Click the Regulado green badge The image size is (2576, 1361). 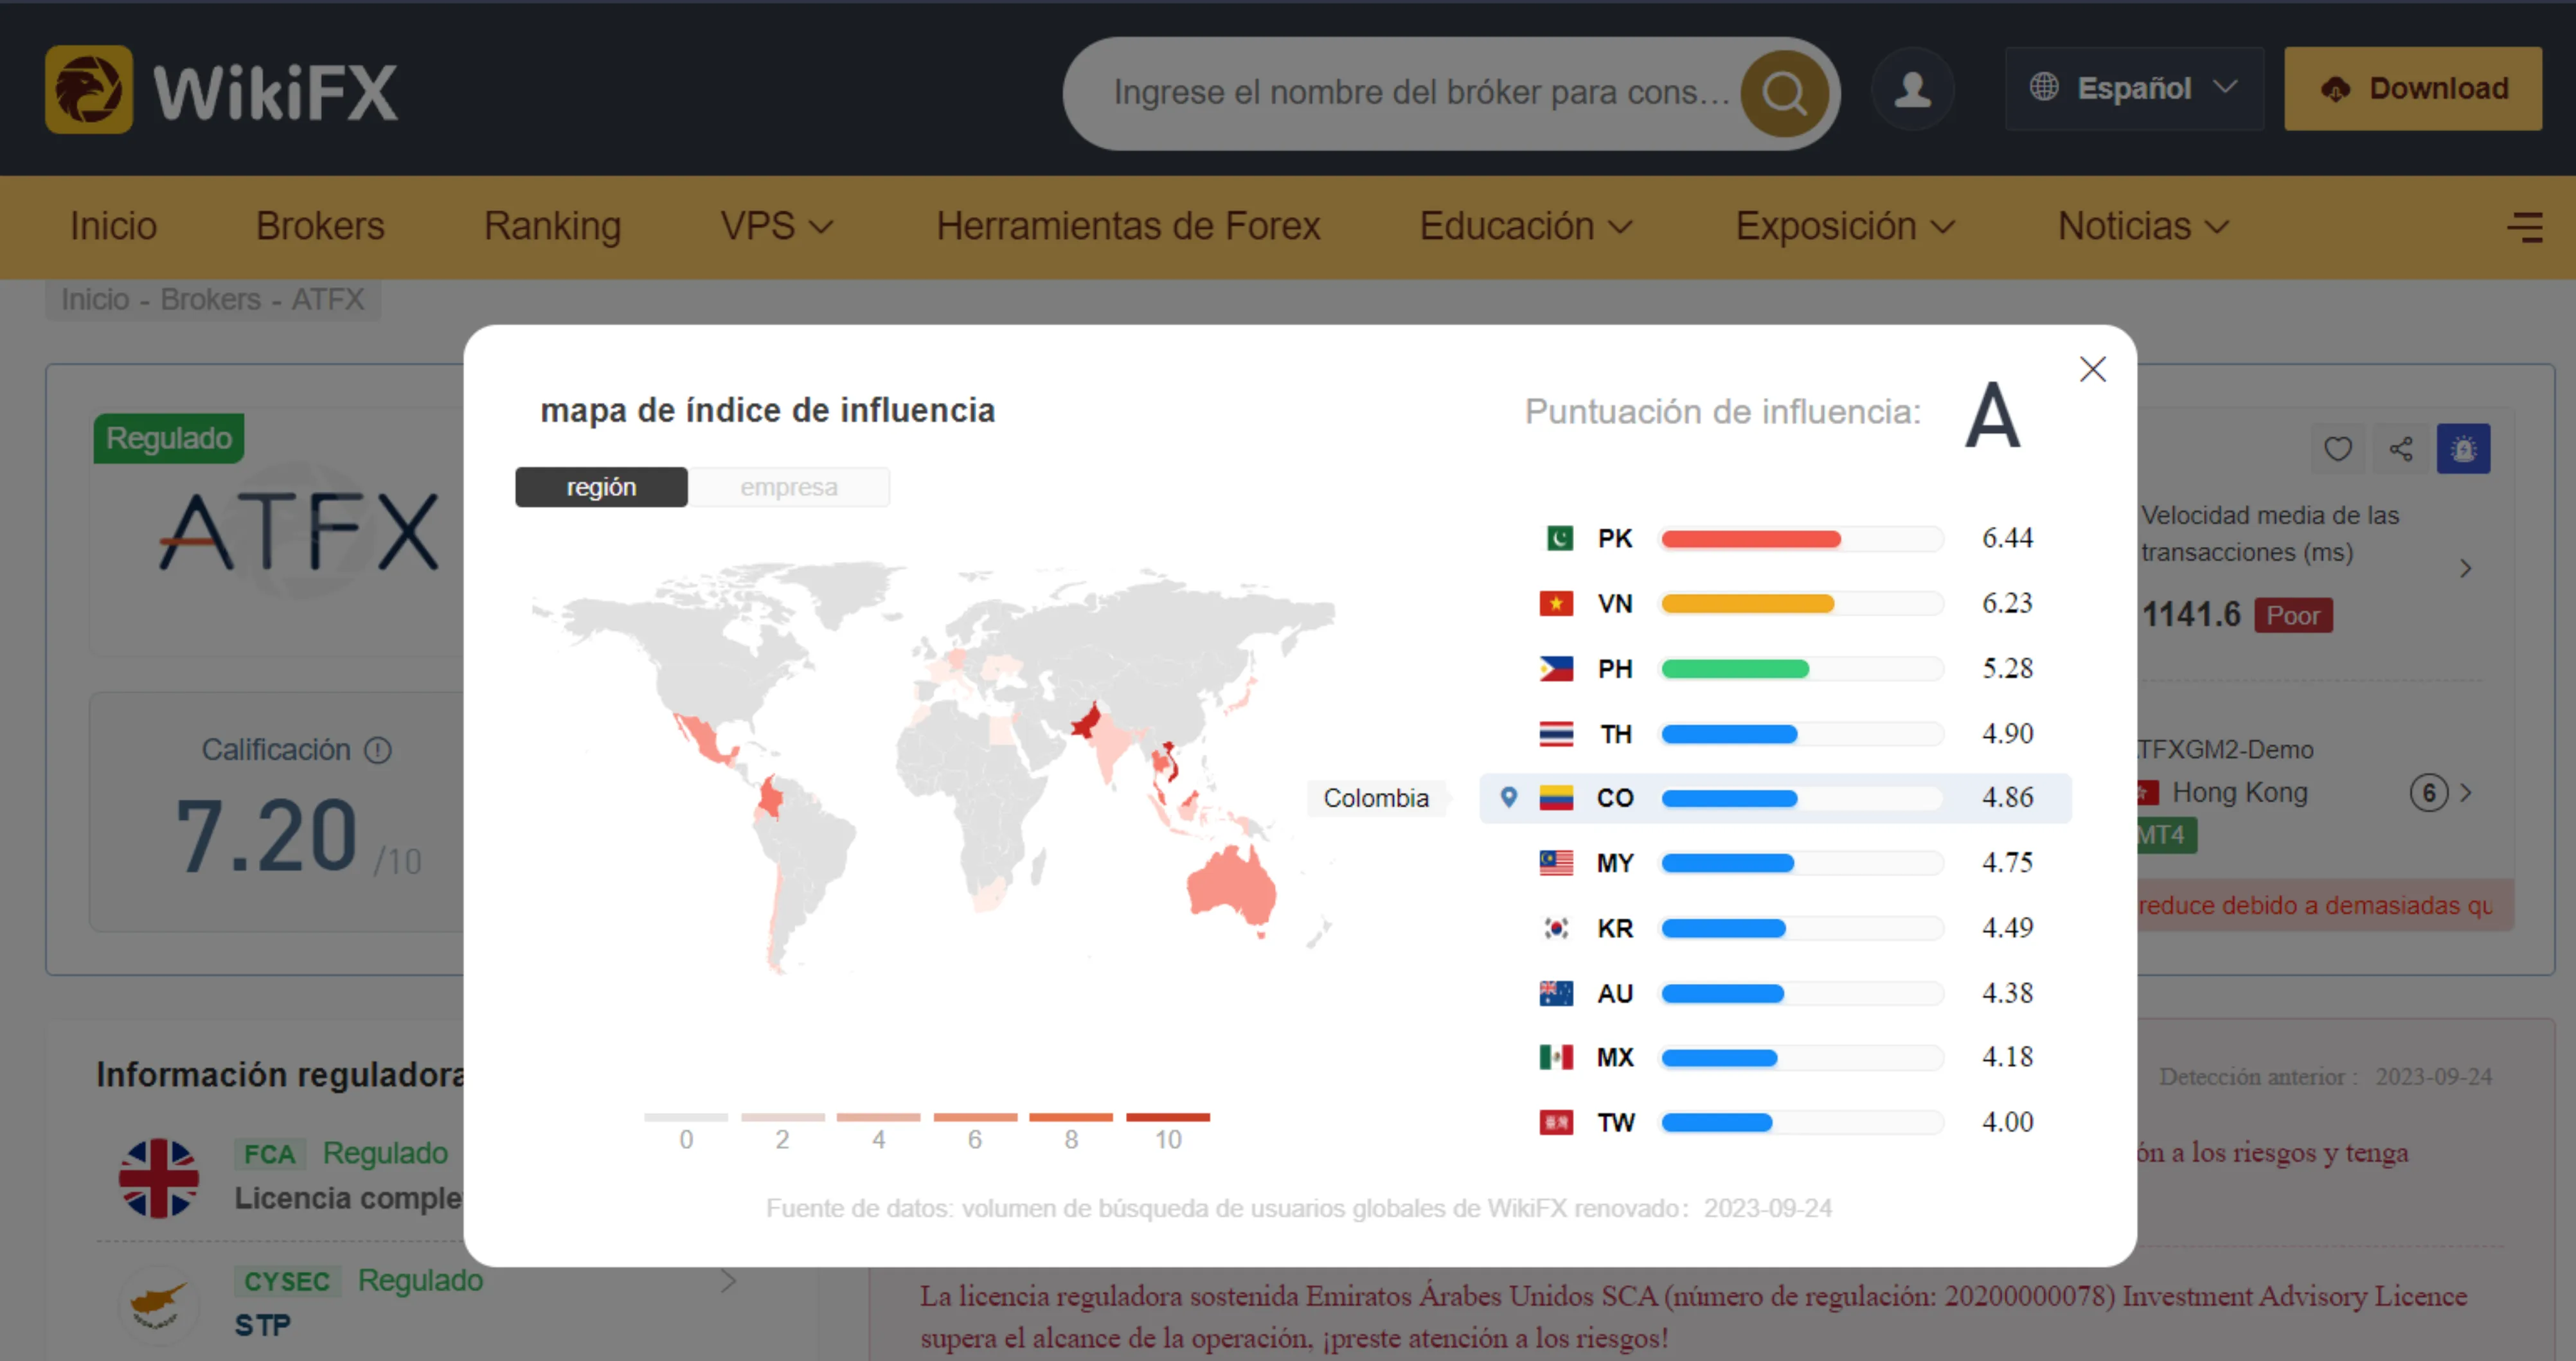tap(168, 438)
